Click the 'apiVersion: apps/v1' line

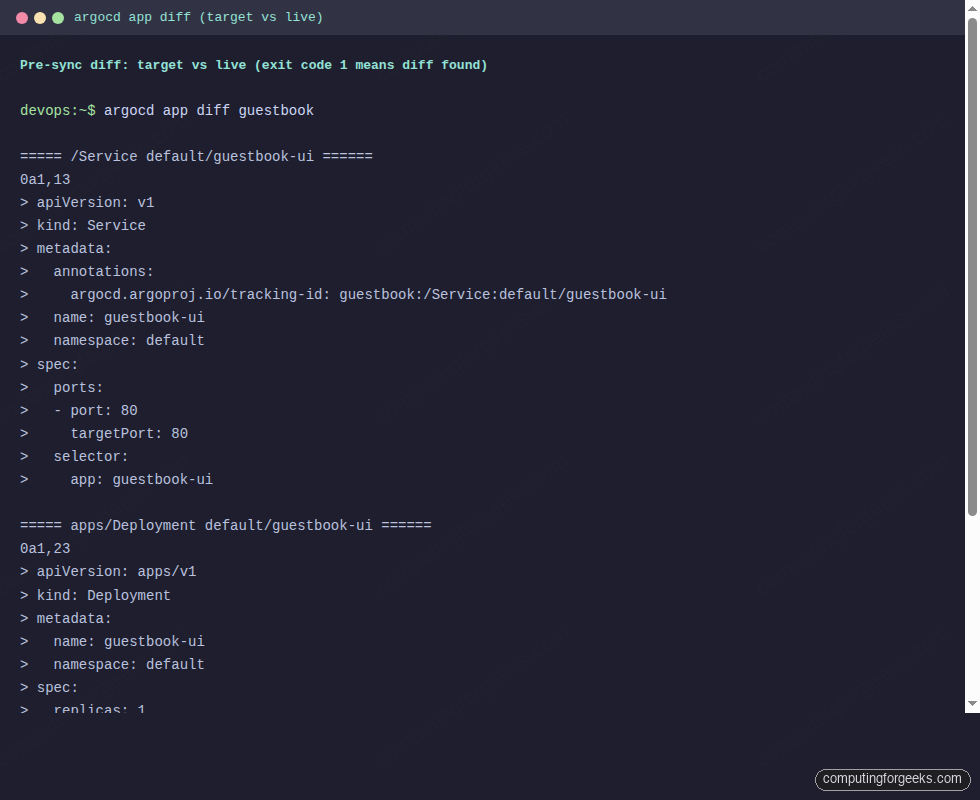tap(108, 572)
